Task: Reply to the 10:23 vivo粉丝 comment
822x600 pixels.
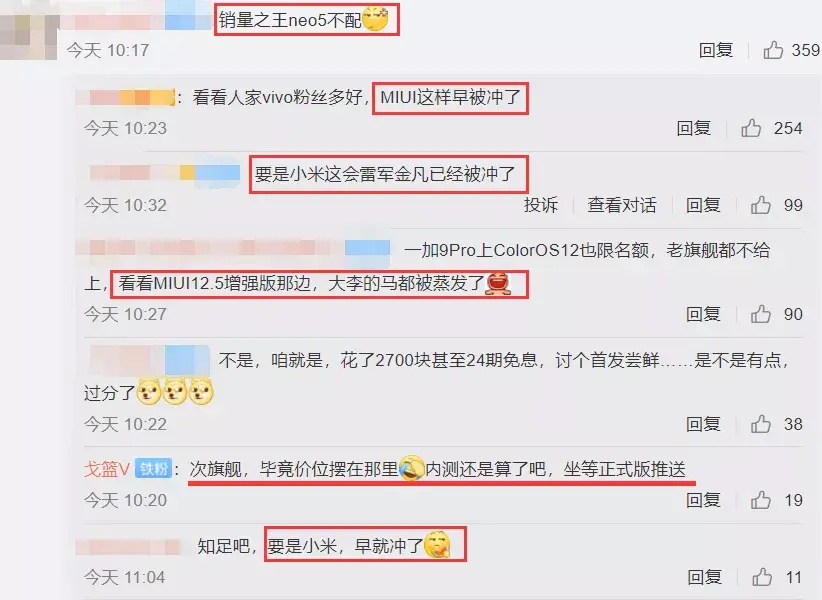Action: pos(694,128)
